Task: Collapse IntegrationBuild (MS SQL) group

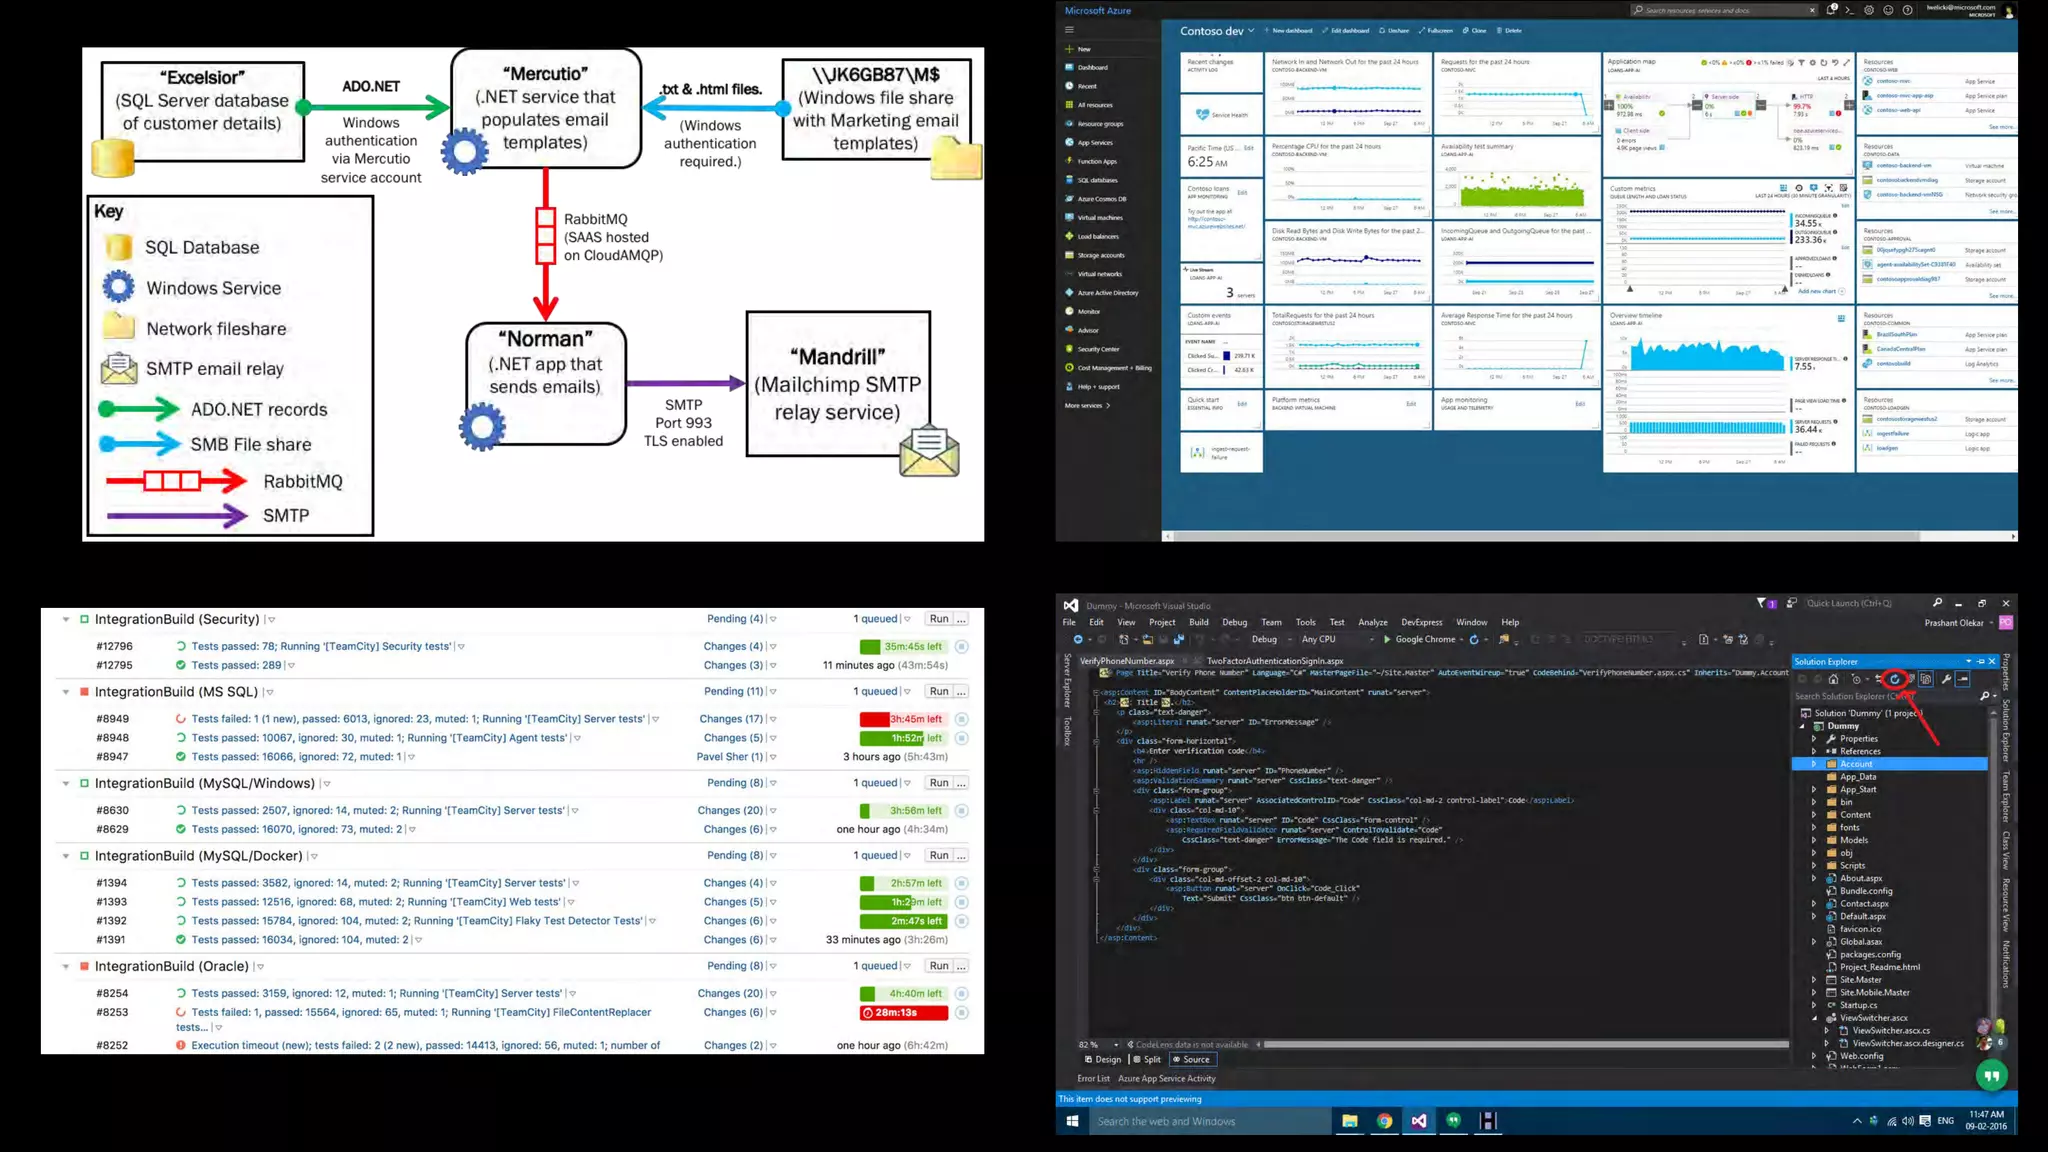Action: click(66, 692)
